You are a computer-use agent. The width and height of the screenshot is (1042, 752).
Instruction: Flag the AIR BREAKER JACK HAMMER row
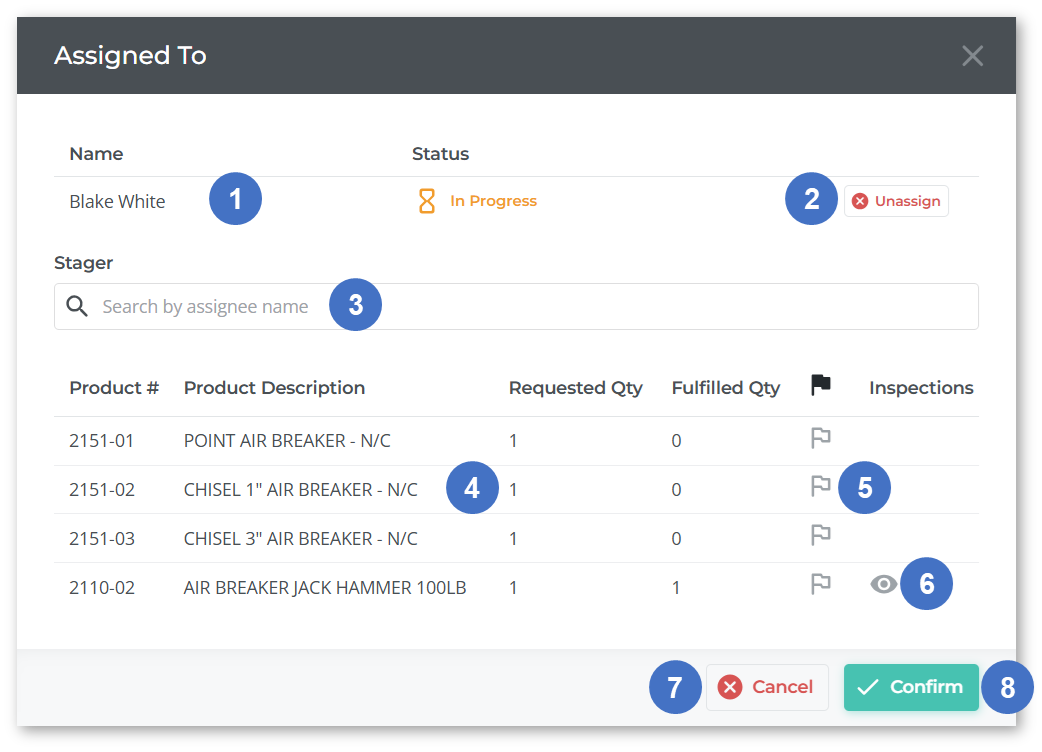point(820,585)
